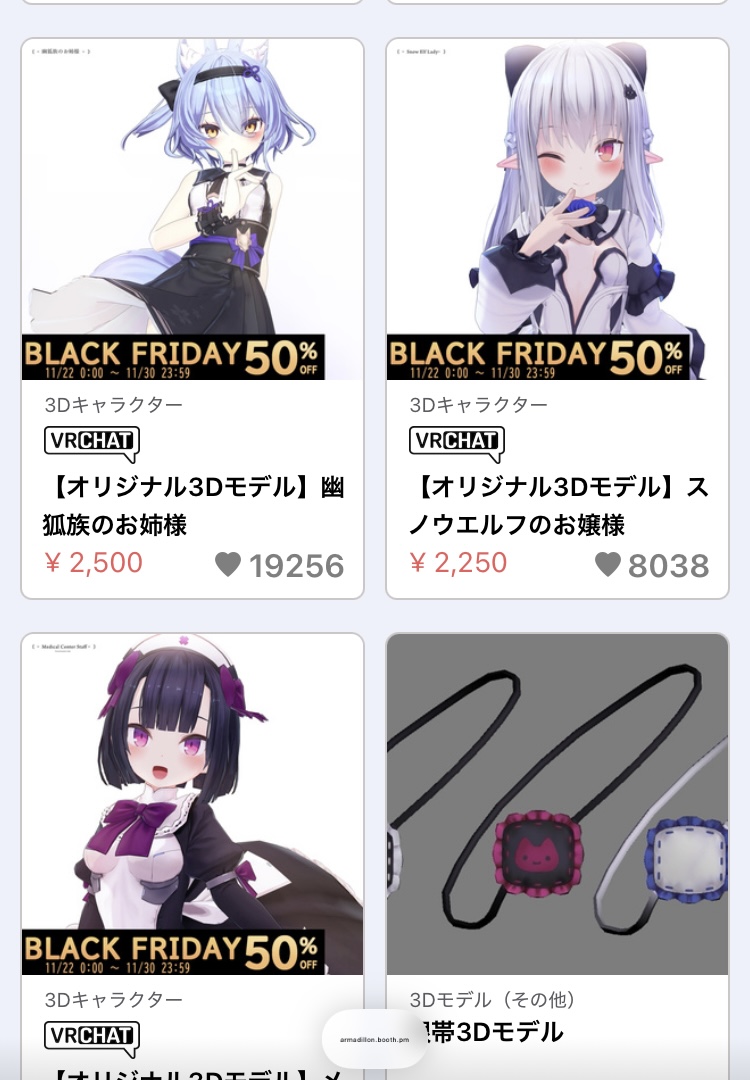This screenshot has width=750, height=1080.
Task: Select the 3Dモデル（その他）category link
Action: point(492,999)
